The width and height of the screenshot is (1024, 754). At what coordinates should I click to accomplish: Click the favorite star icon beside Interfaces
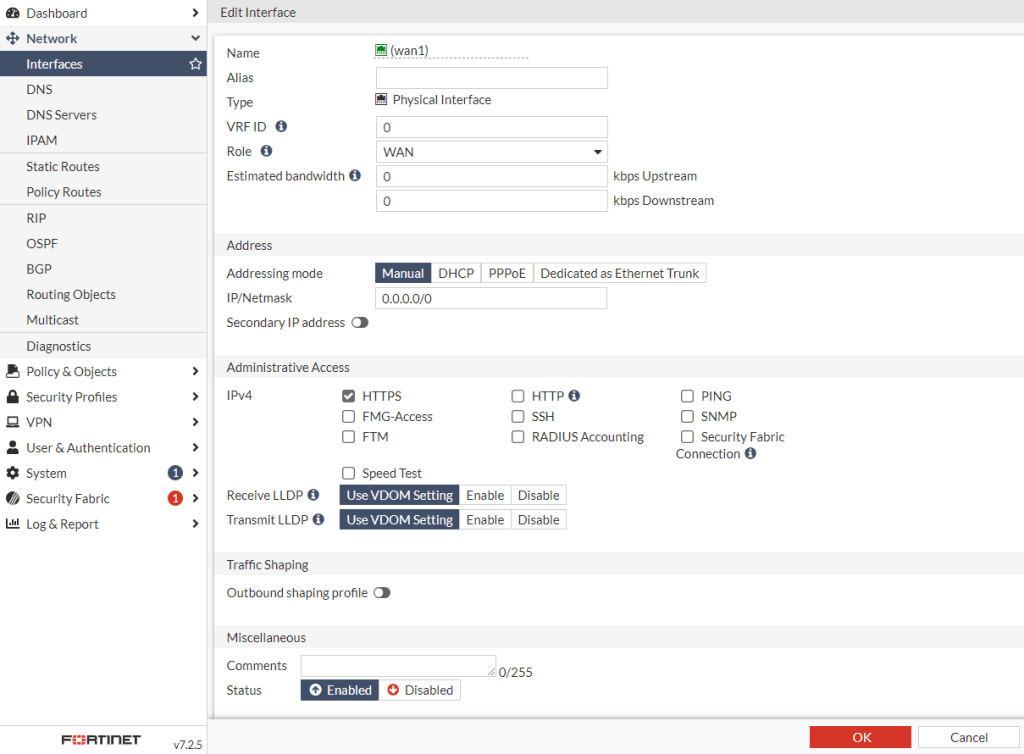click(196, 64)
